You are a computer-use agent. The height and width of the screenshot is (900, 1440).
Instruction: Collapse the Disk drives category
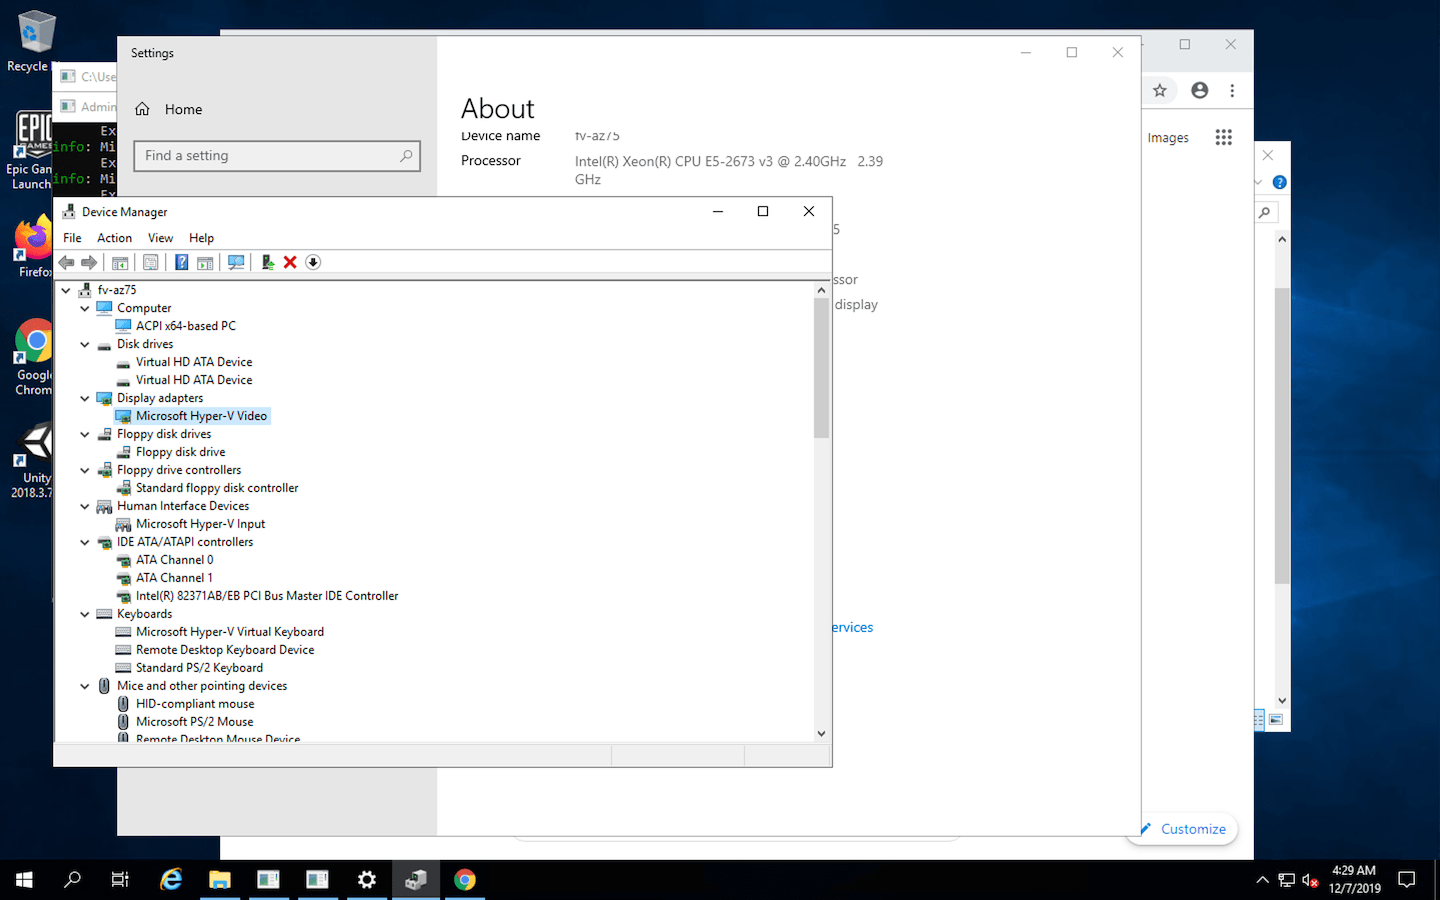(85, 344)
